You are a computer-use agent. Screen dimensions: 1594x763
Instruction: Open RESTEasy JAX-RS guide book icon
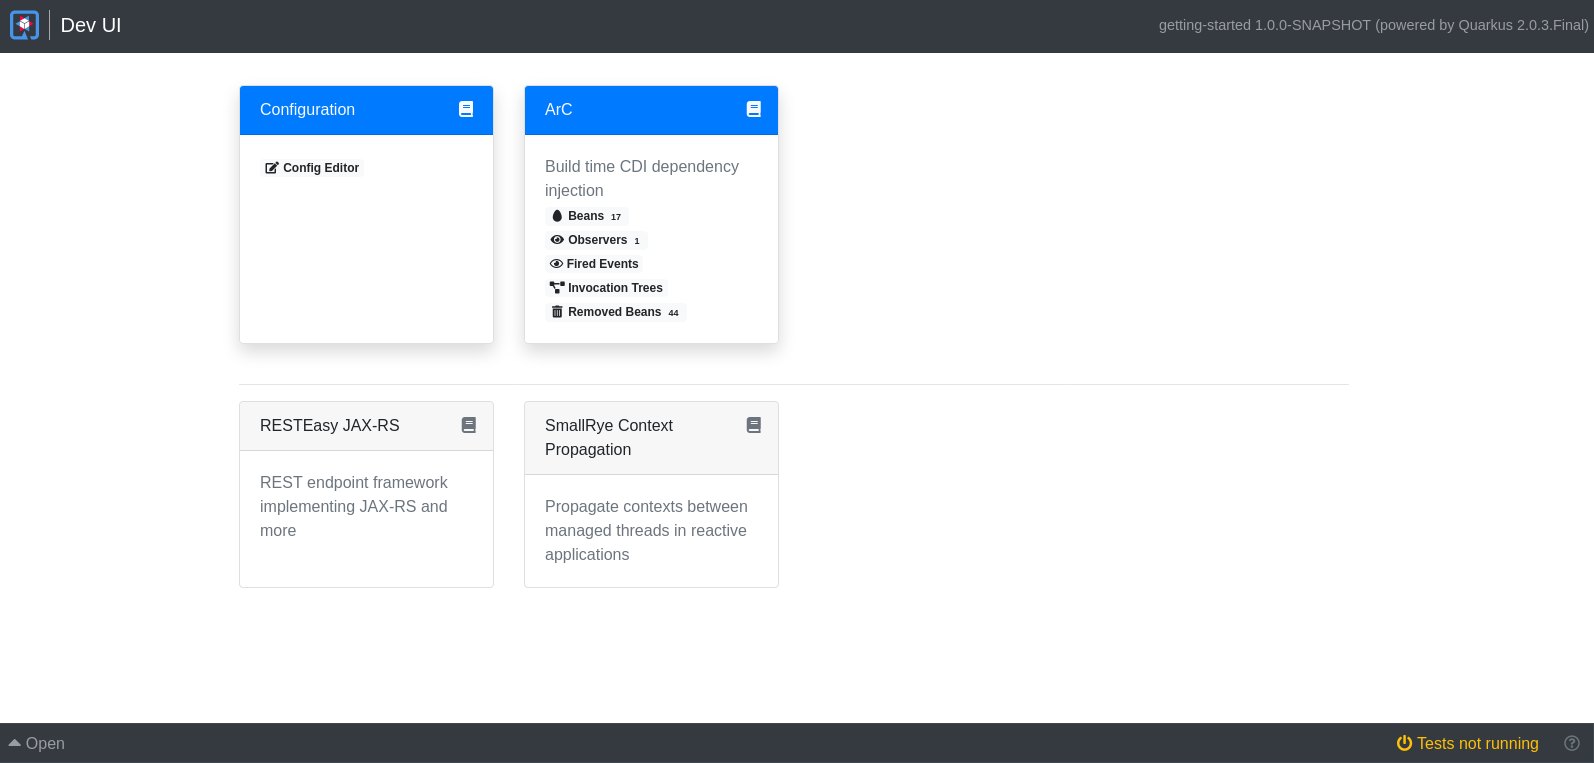click(469, 425)
